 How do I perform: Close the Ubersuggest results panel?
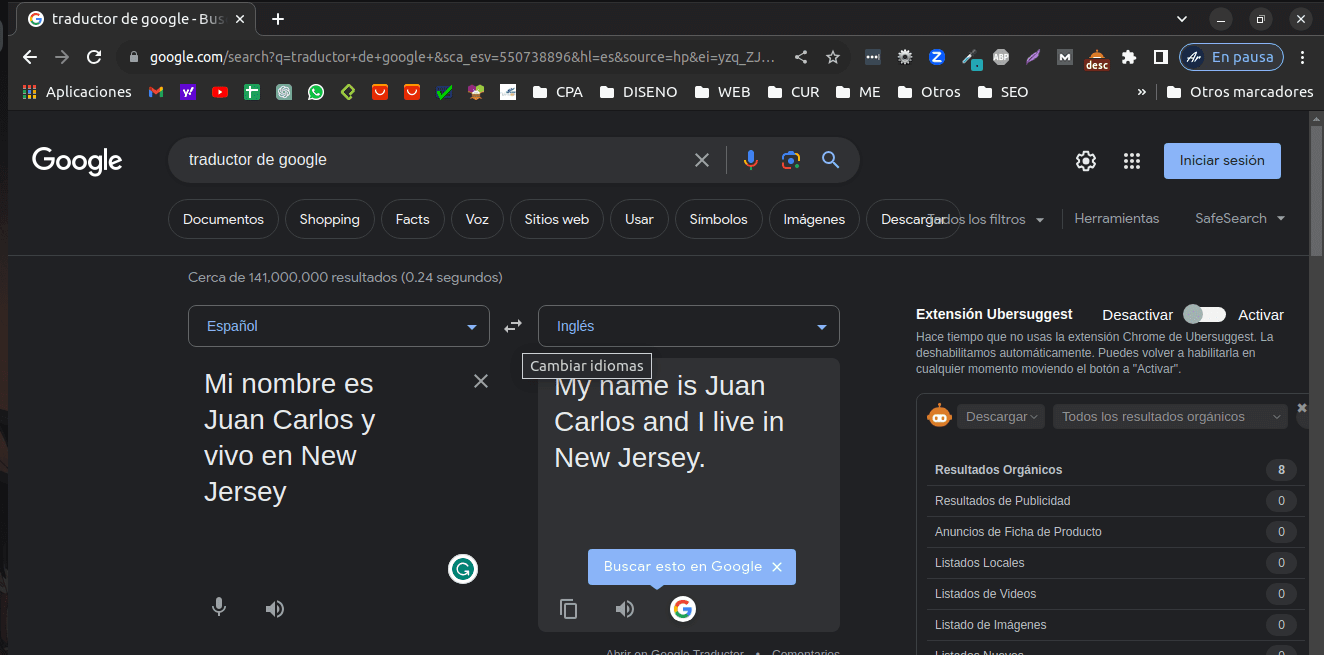[x=1302, y=408]
